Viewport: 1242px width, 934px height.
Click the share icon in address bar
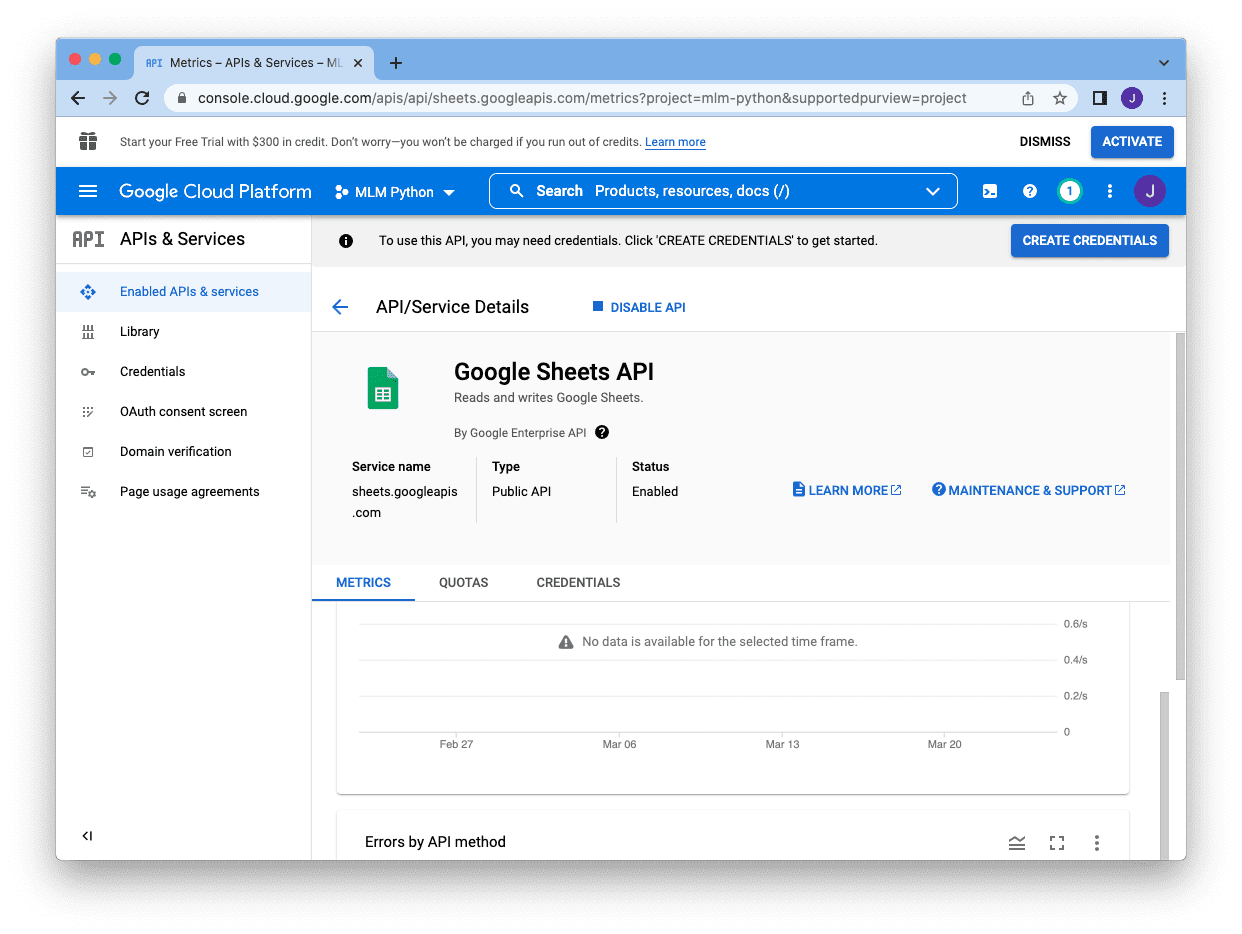pos(1028,98)
